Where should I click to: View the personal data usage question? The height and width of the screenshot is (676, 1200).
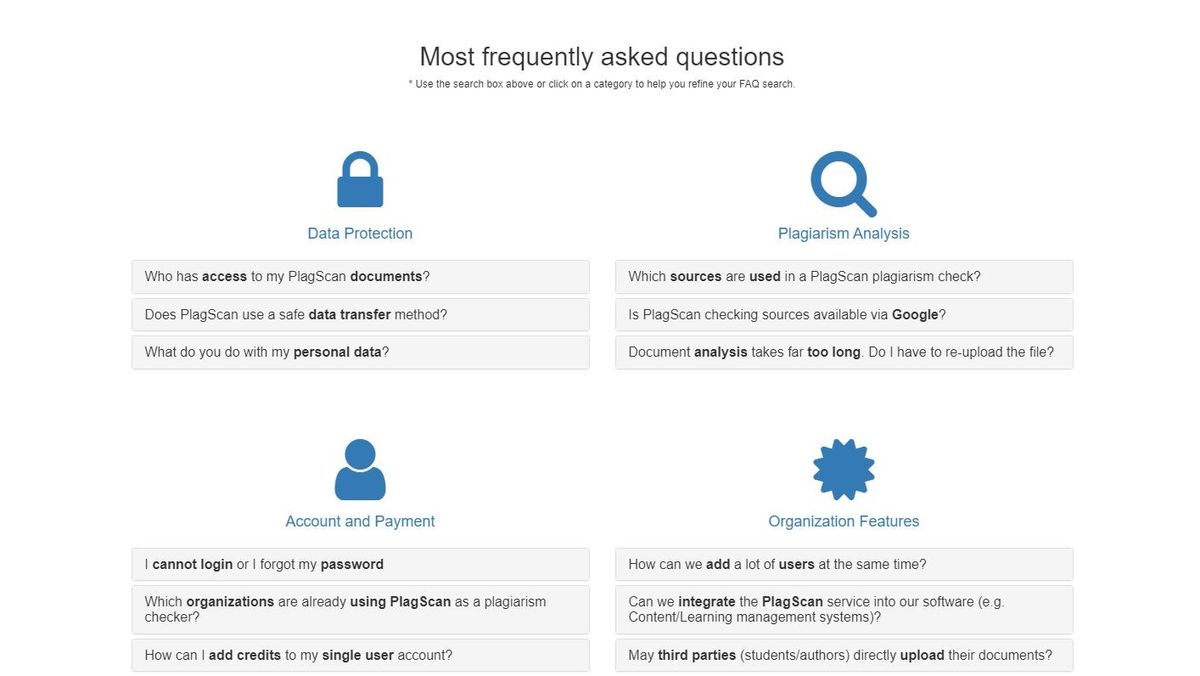(360, 352)
